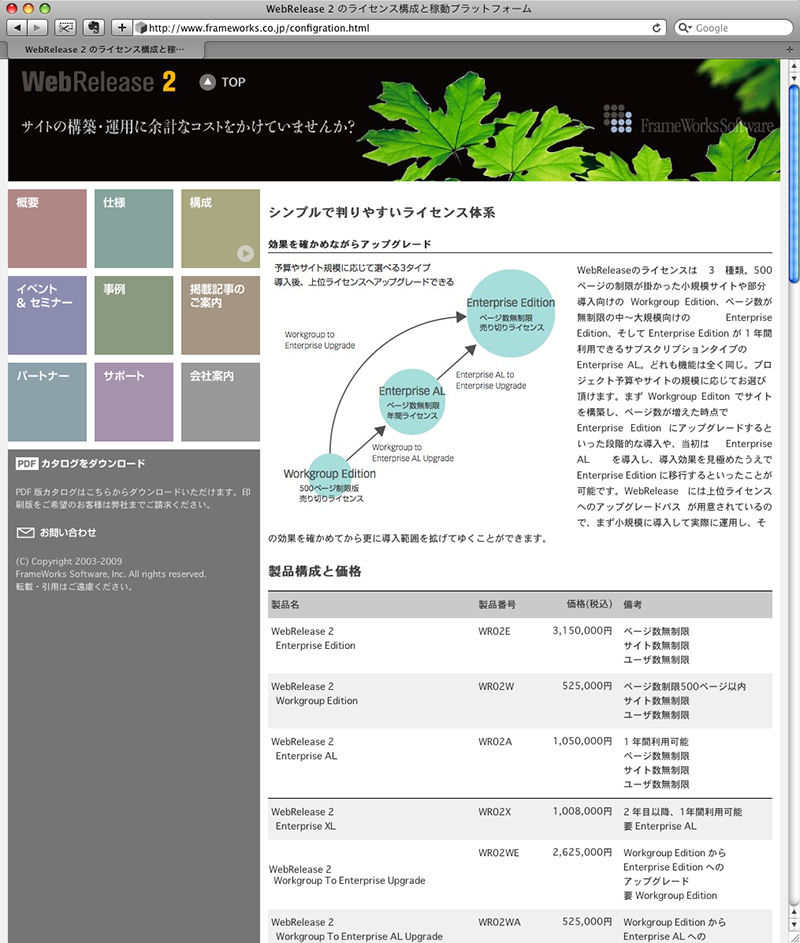Click the 製品番号 column header

(x=497, y=604)
